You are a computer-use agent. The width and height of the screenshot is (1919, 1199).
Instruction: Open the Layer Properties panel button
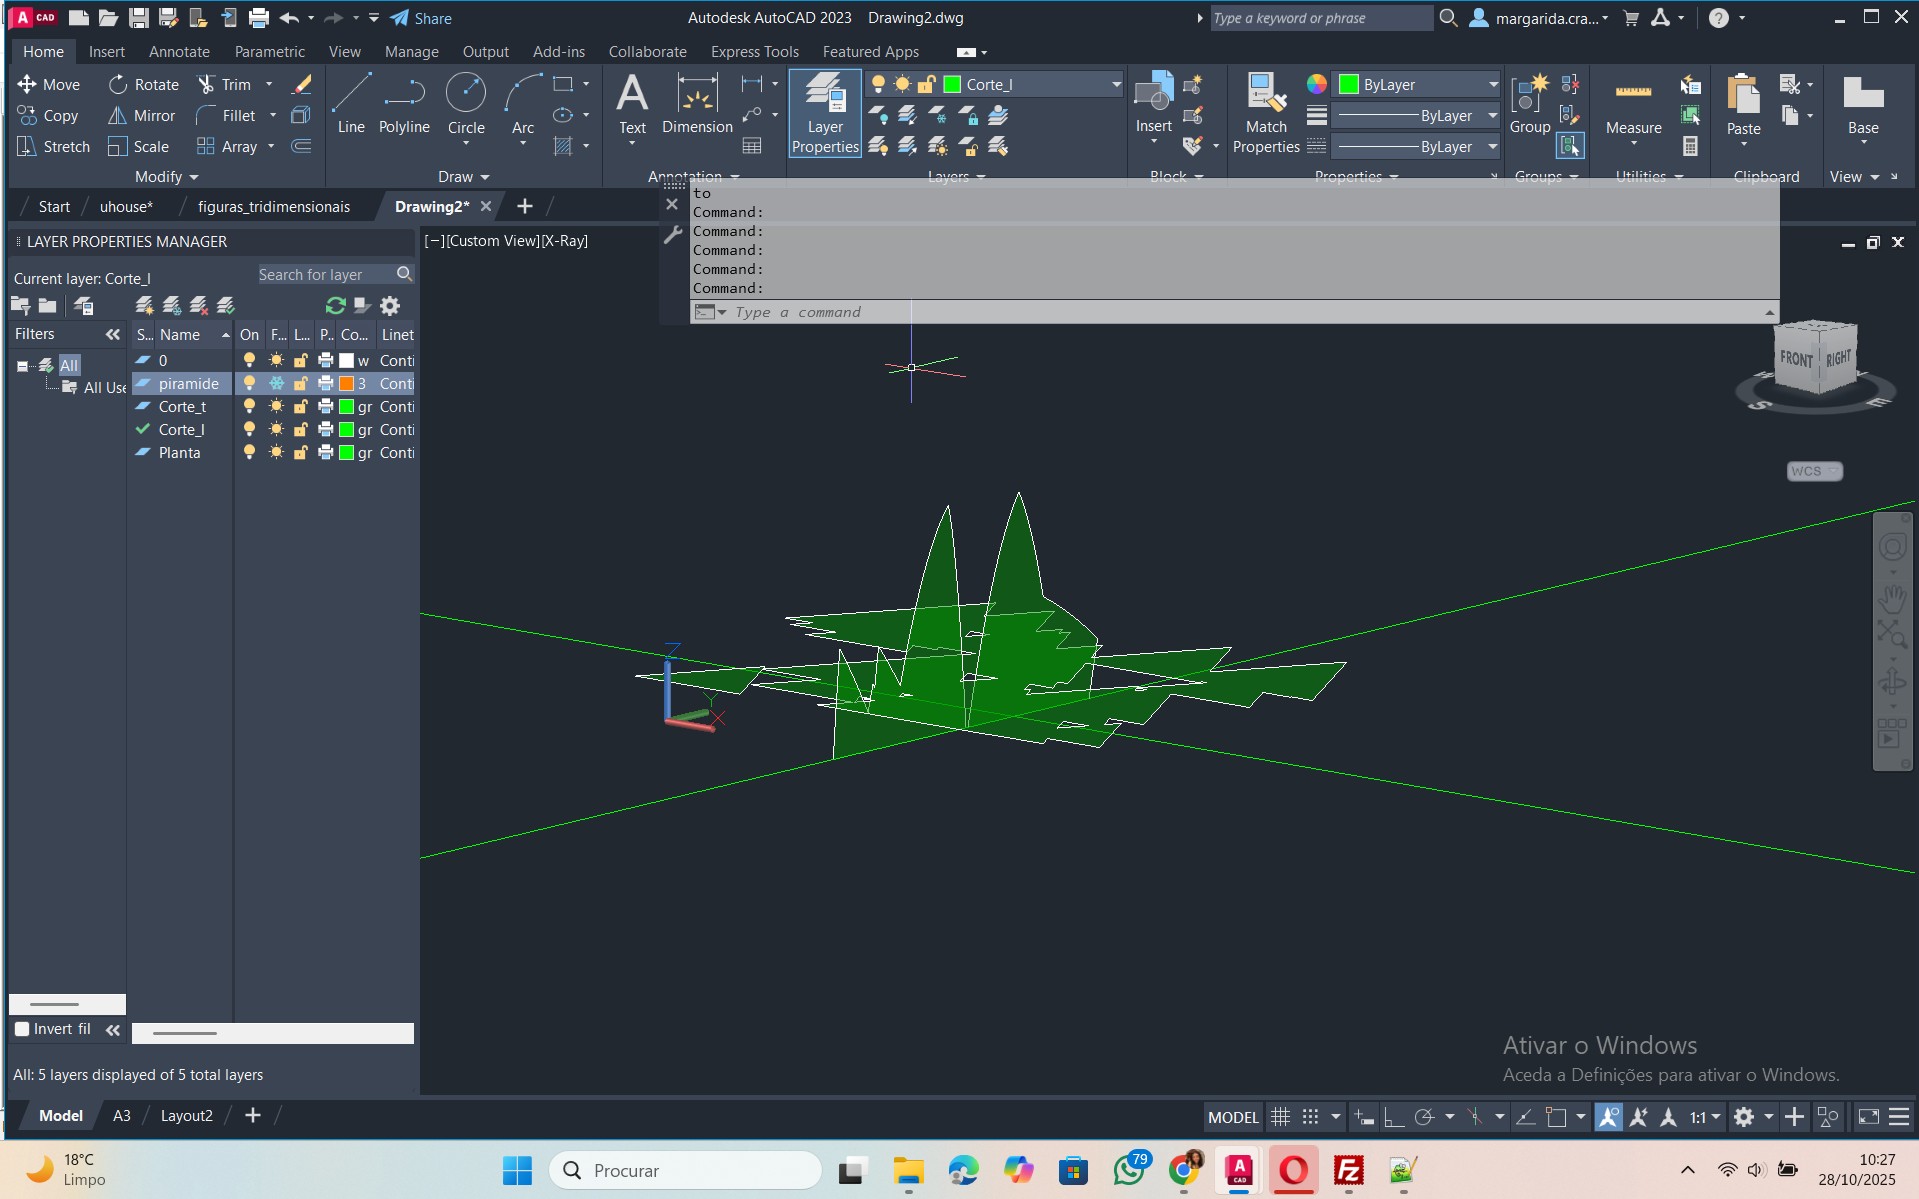[825, 114]
